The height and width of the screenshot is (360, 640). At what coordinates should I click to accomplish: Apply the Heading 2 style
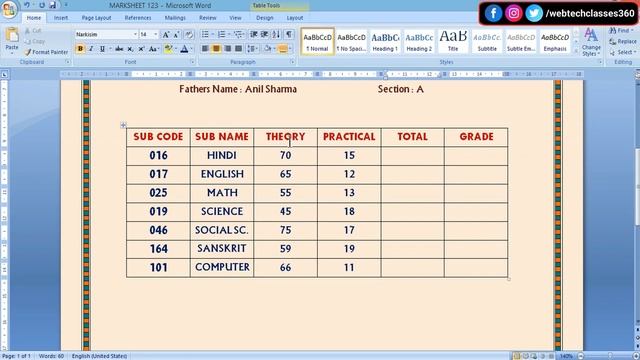point(419,41)
